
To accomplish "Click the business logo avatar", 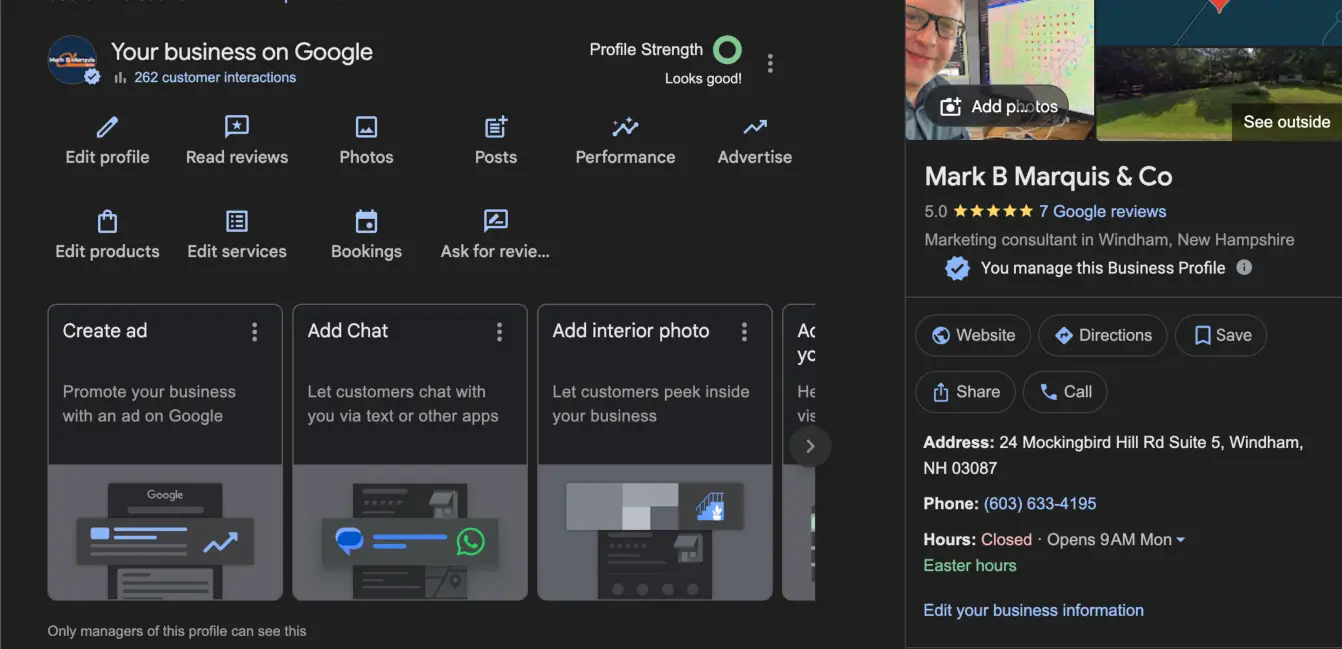I will point(72,60).
